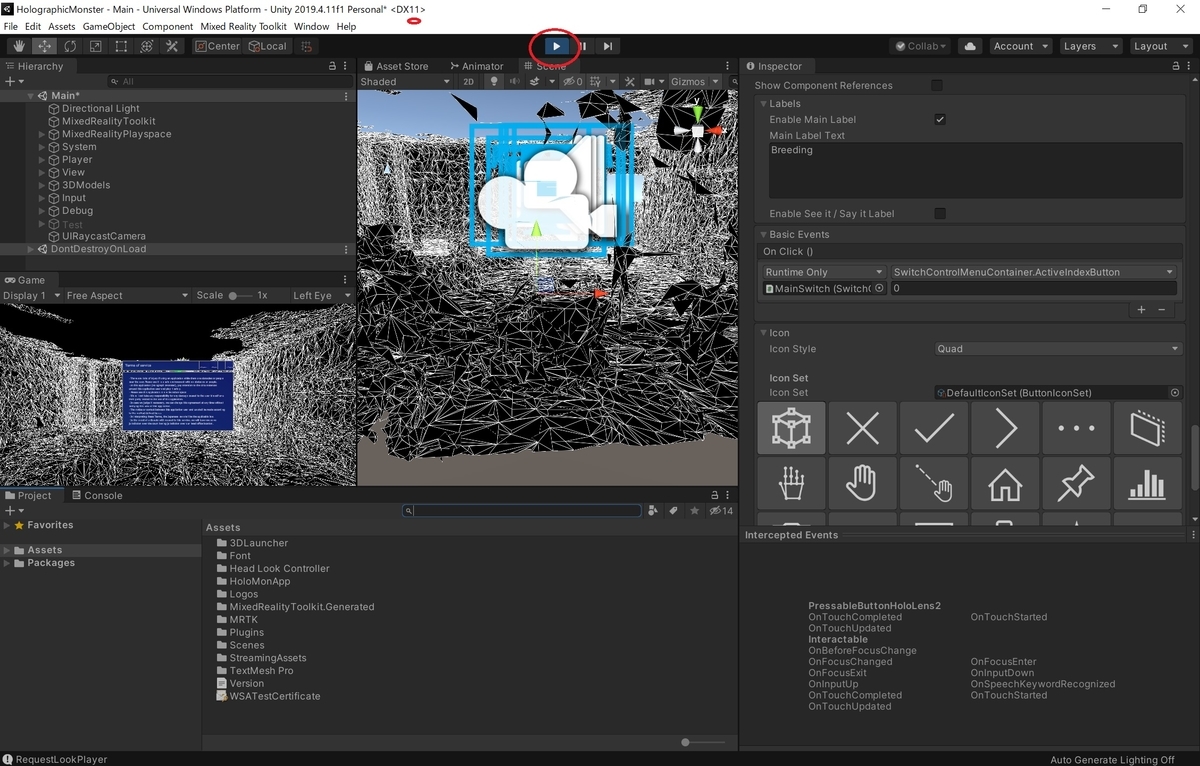Select the pin icon tile
This screenshot has width=1200, height=766.
(x=1076, y=484)
